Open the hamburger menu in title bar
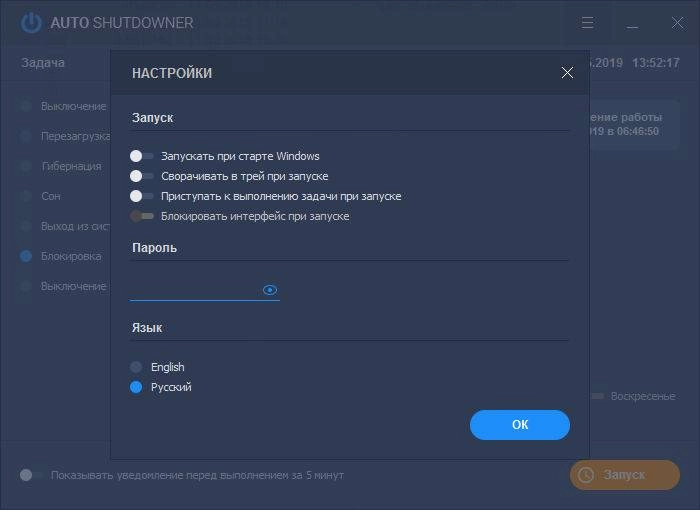 coord(588,23)
